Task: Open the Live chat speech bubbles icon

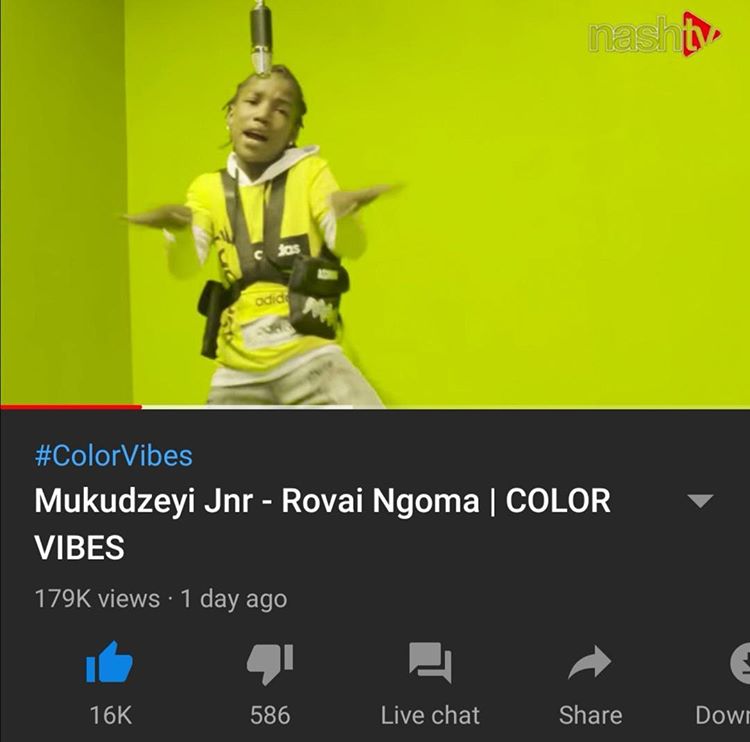Action: tap(430, 663)
